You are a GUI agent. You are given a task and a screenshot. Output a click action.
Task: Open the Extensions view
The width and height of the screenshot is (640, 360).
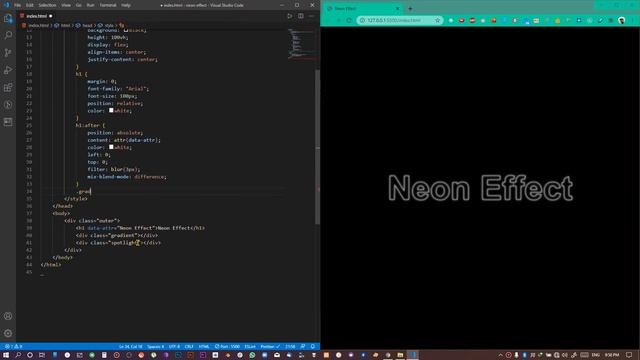(8, 87)
